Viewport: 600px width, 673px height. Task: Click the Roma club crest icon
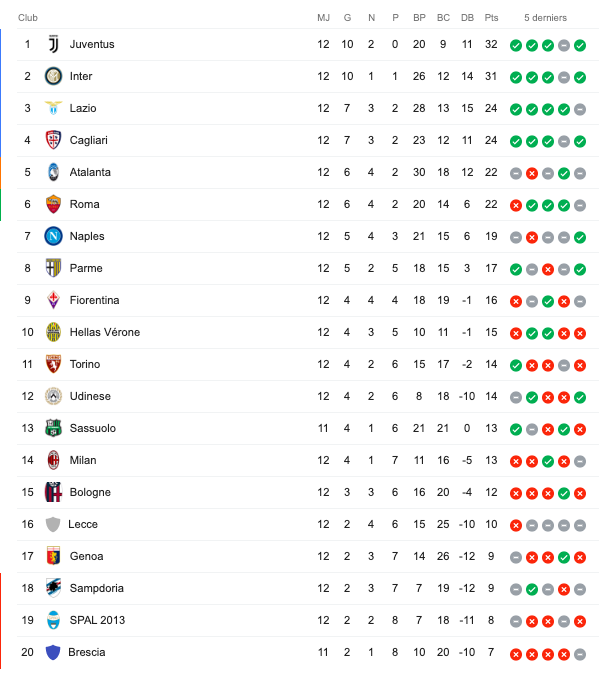click(x=53, y=204)
